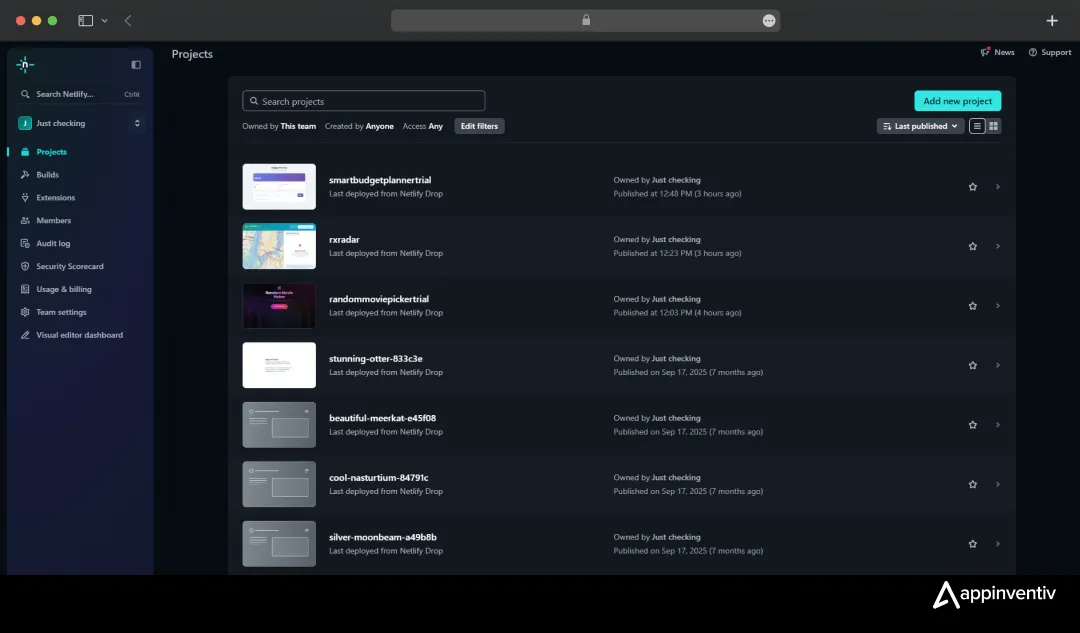The height and width of the screenshot is (633, 1080).
Task: Favorite the smartbudgetplannertrial project
Action: pos(972,187)
